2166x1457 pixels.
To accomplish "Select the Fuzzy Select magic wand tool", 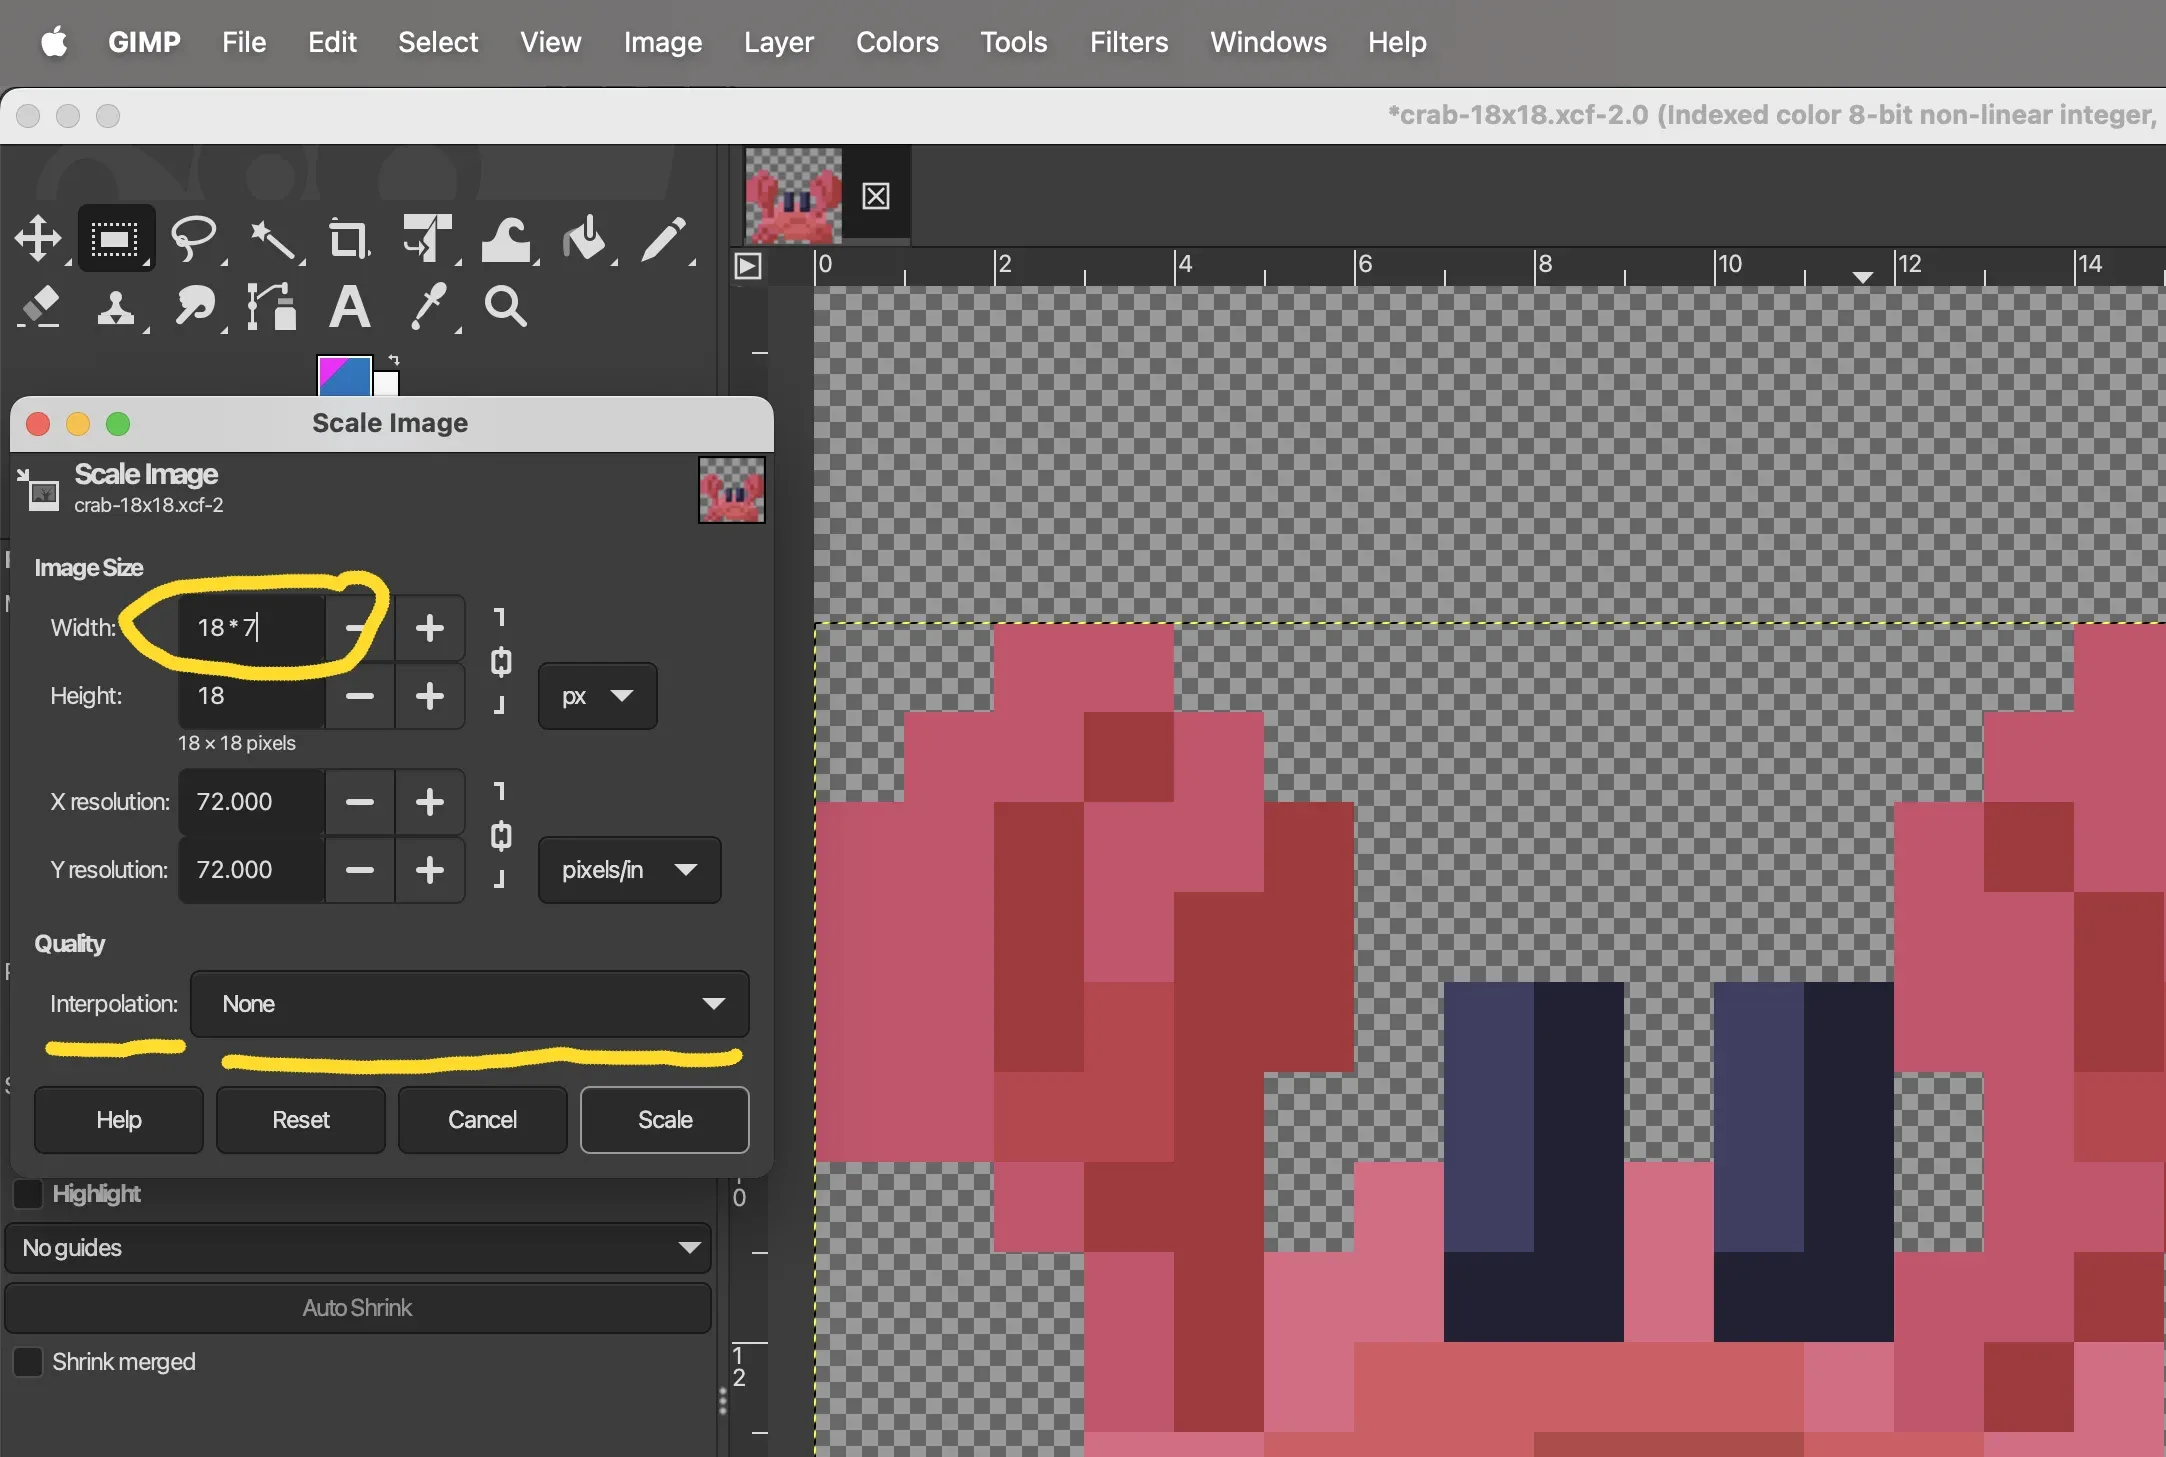I will 275,238.
